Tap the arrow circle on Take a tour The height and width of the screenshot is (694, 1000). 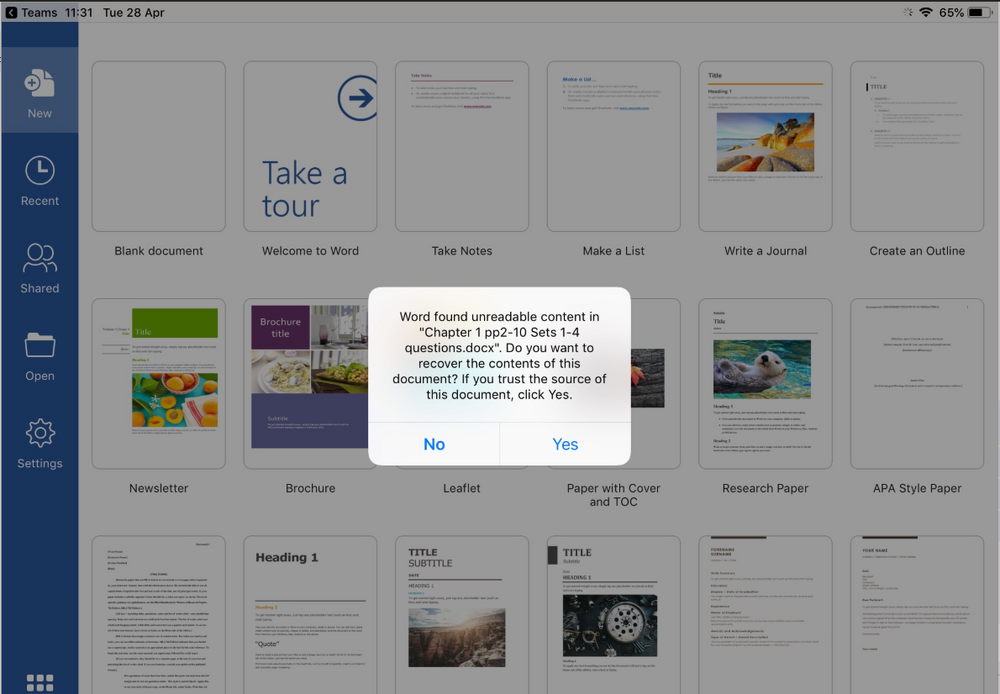pyautogui.click(x=358, y=98)
